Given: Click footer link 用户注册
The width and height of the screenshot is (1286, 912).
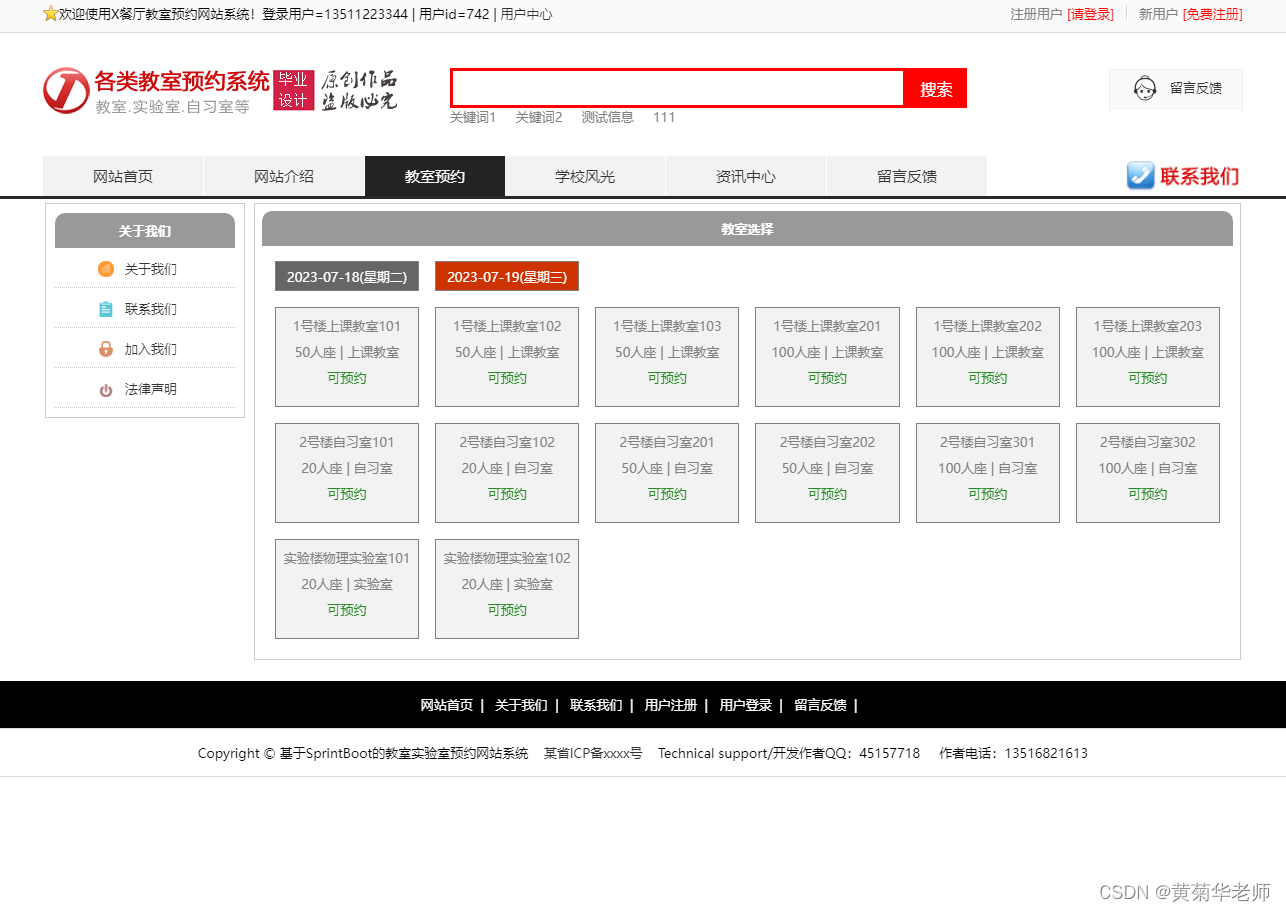Looking at the screenshot, I should 671,705.
